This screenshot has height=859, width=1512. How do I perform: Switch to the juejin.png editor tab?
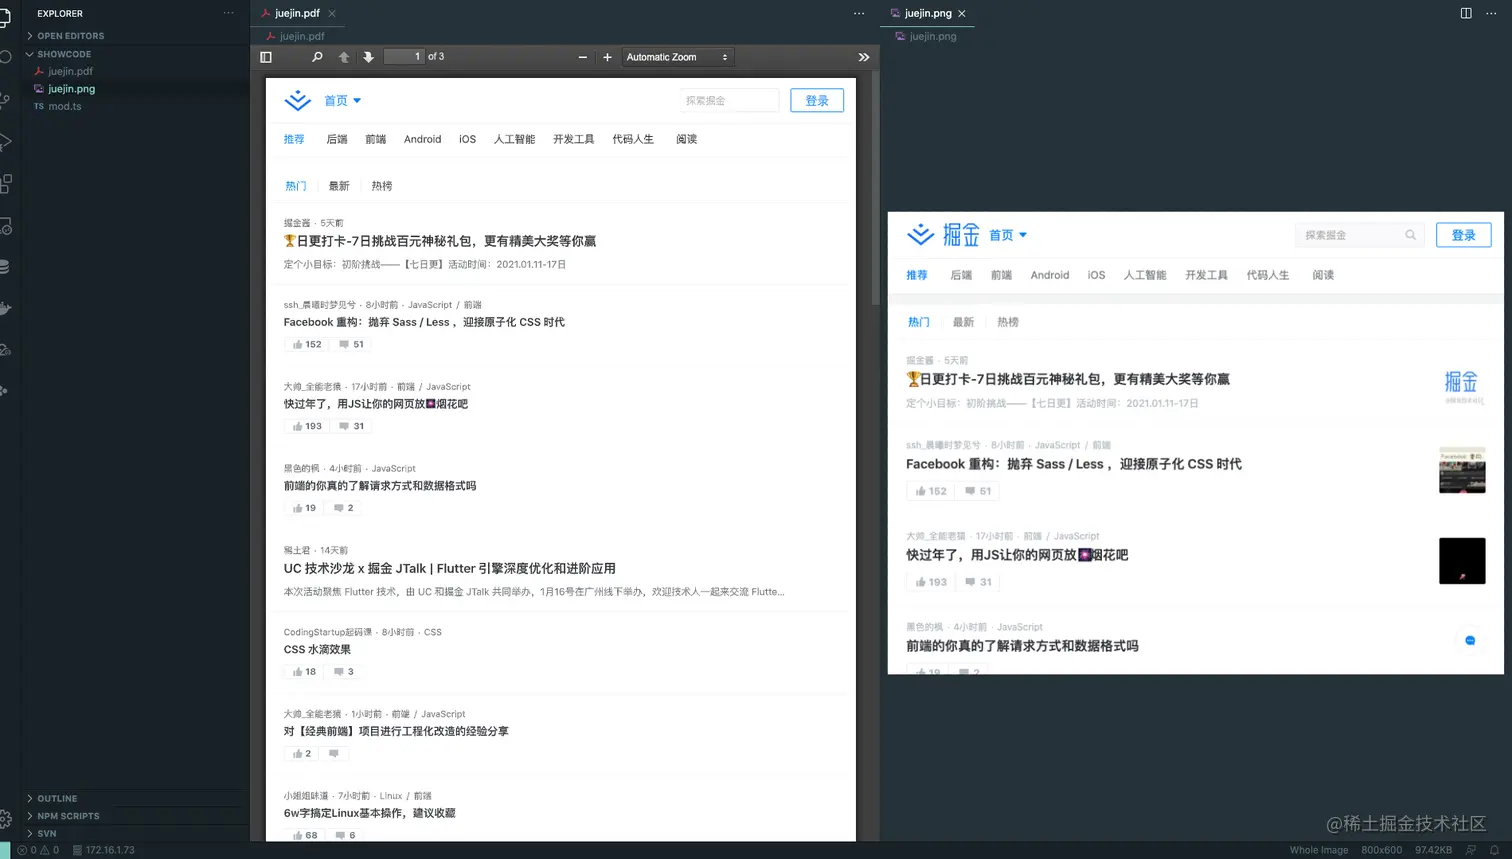pyautogui.click(x=928, y=13)
